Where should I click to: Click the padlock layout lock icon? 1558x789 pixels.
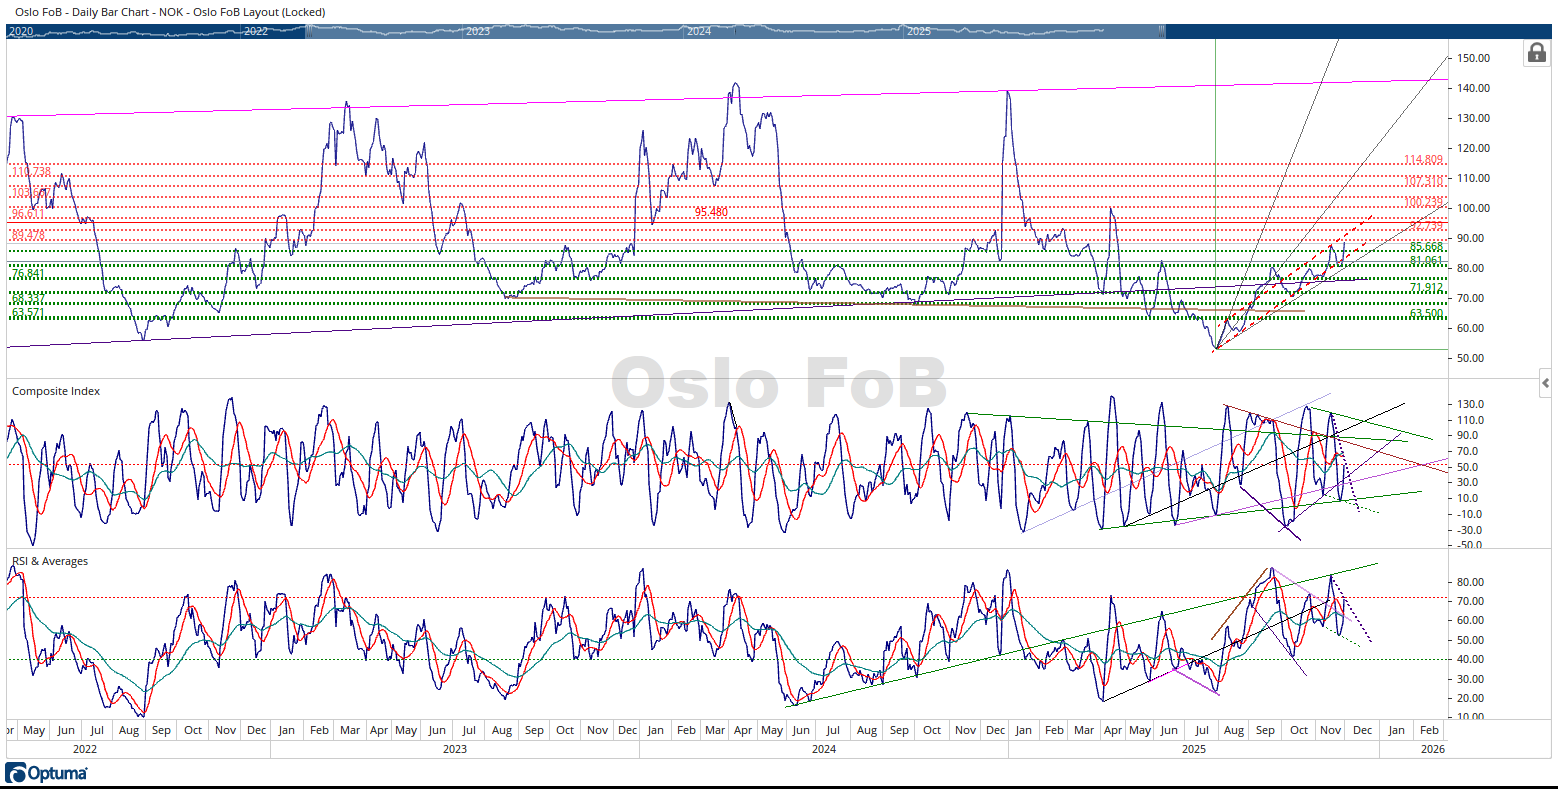coord(1535,53)
